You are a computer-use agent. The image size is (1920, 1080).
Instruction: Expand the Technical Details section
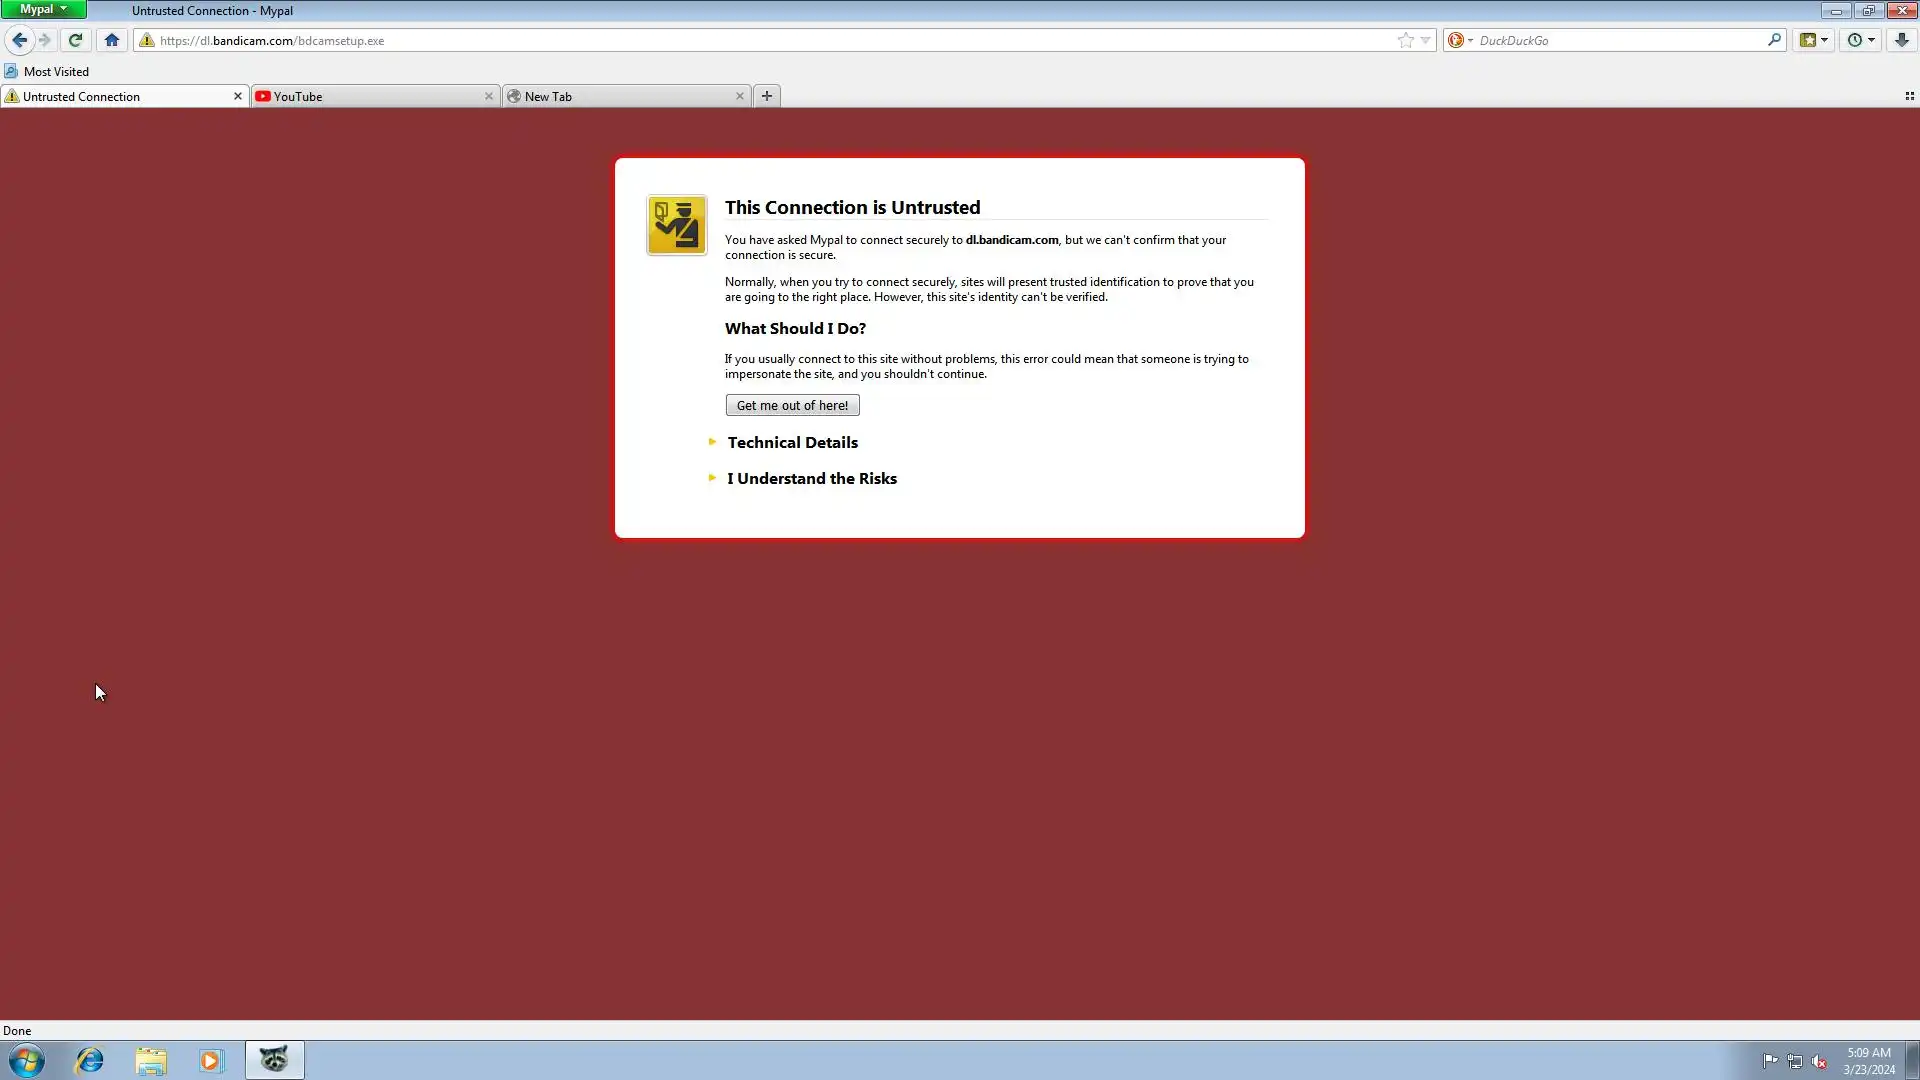pos(792,442)
